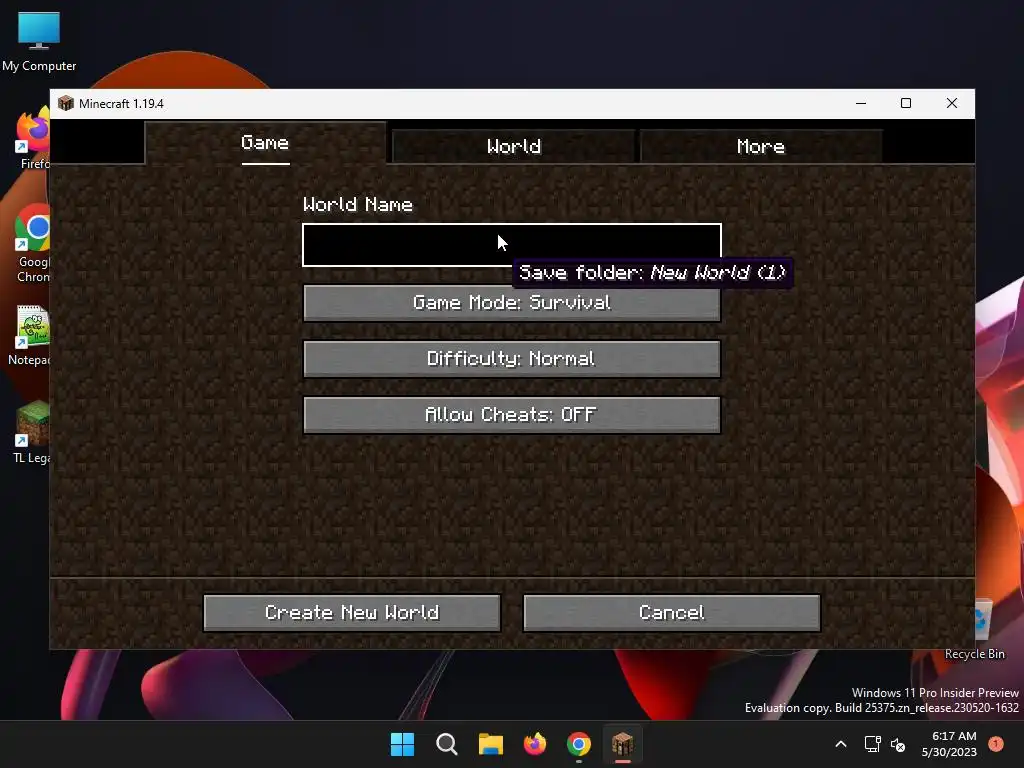
Task: Maximize the Minecraft 1.19.4 window
Action: (x=906, y=103)
